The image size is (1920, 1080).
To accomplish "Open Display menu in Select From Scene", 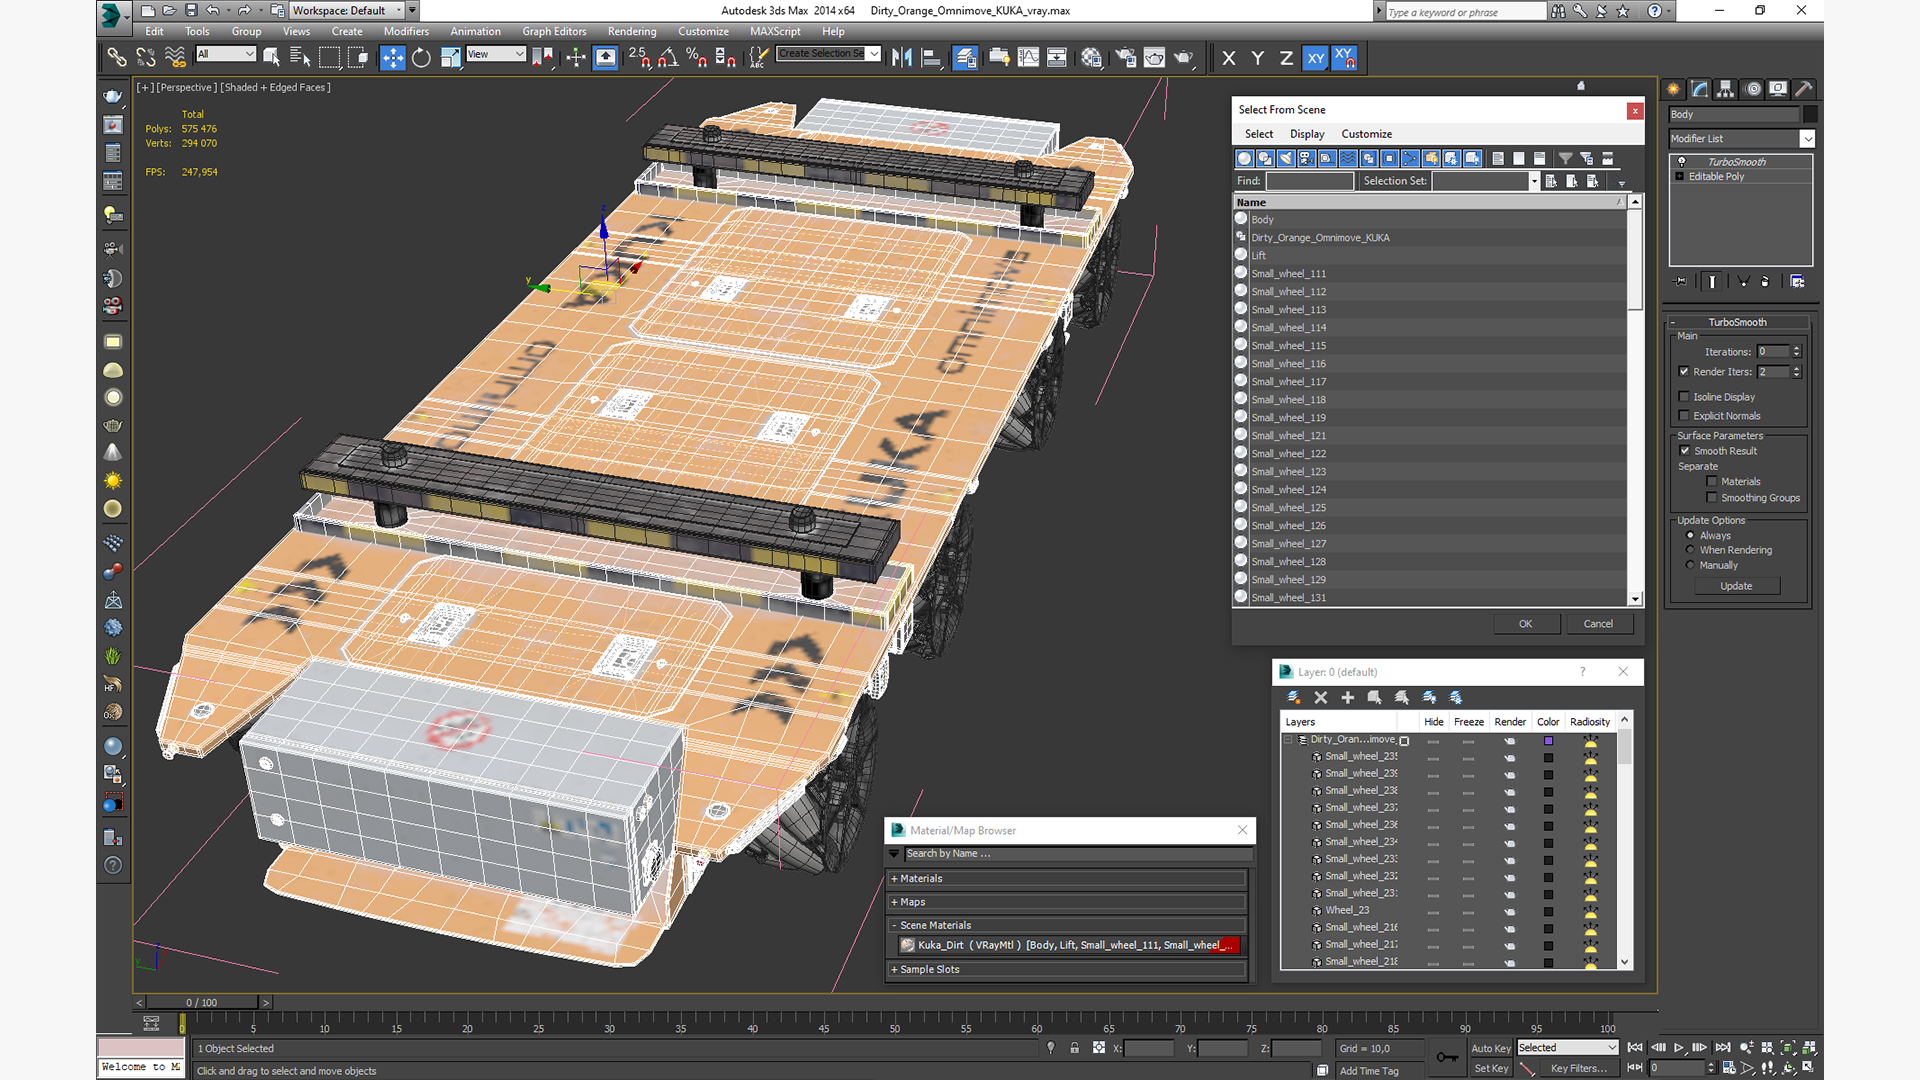I will (x=1306, y=134).
